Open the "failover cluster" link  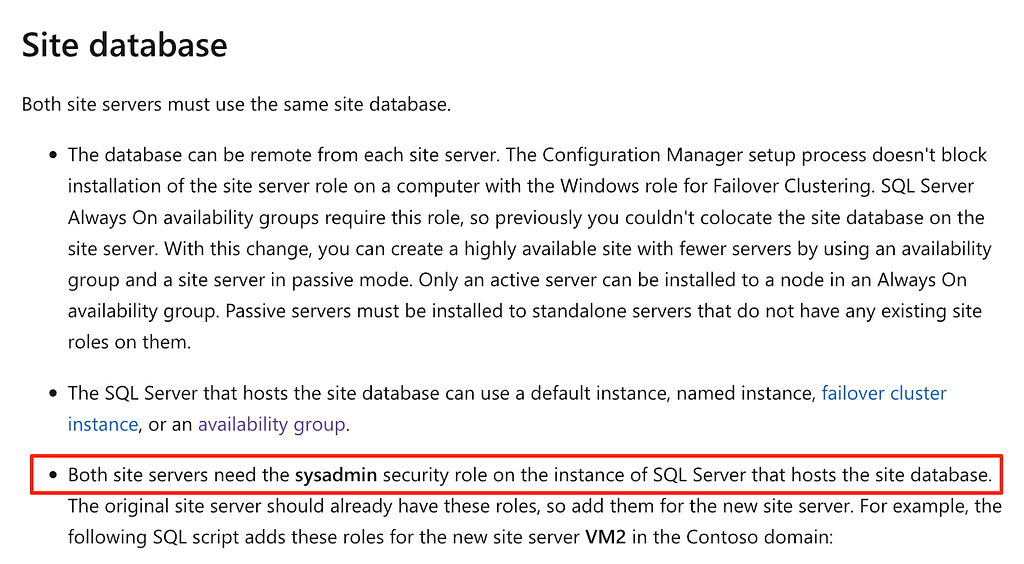tap(883, 393)
